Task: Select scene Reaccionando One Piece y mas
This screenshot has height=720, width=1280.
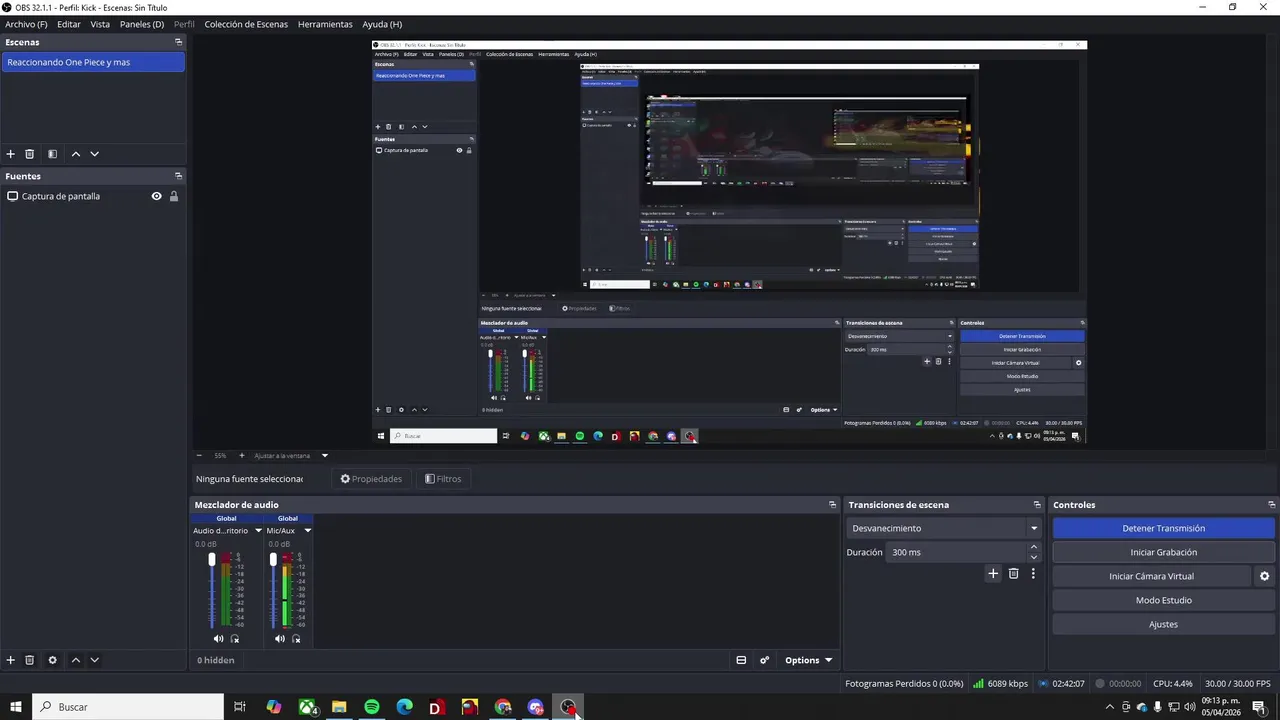Action: click(x=93, y=62)
